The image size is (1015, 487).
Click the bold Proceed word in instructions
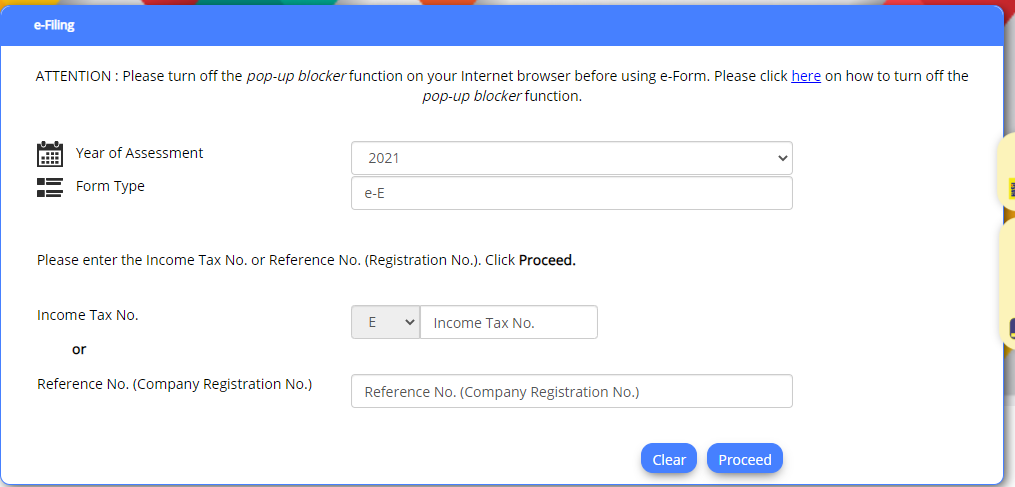[x=548, y=260]
